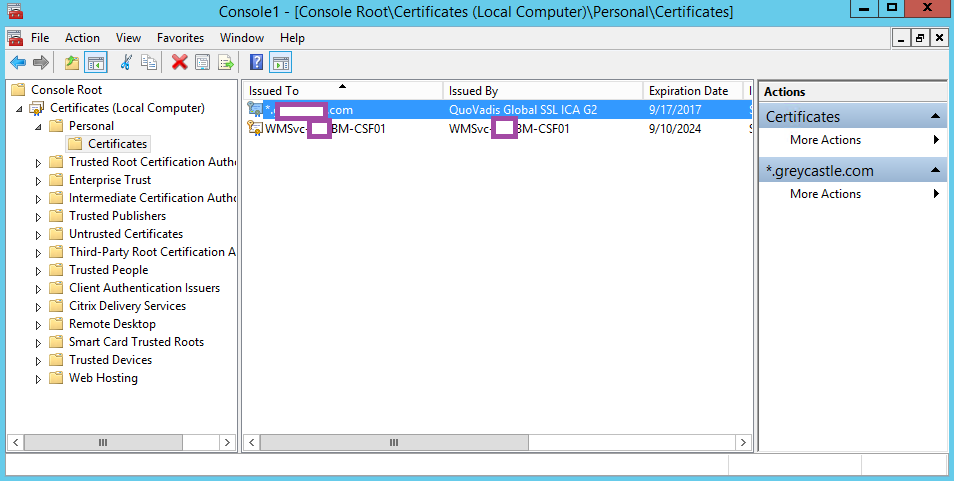The width and height of the screenshot is (954, 481).
Task: Toggle Show/Hide Console Tree icon
Action: [x=96, y=62]
